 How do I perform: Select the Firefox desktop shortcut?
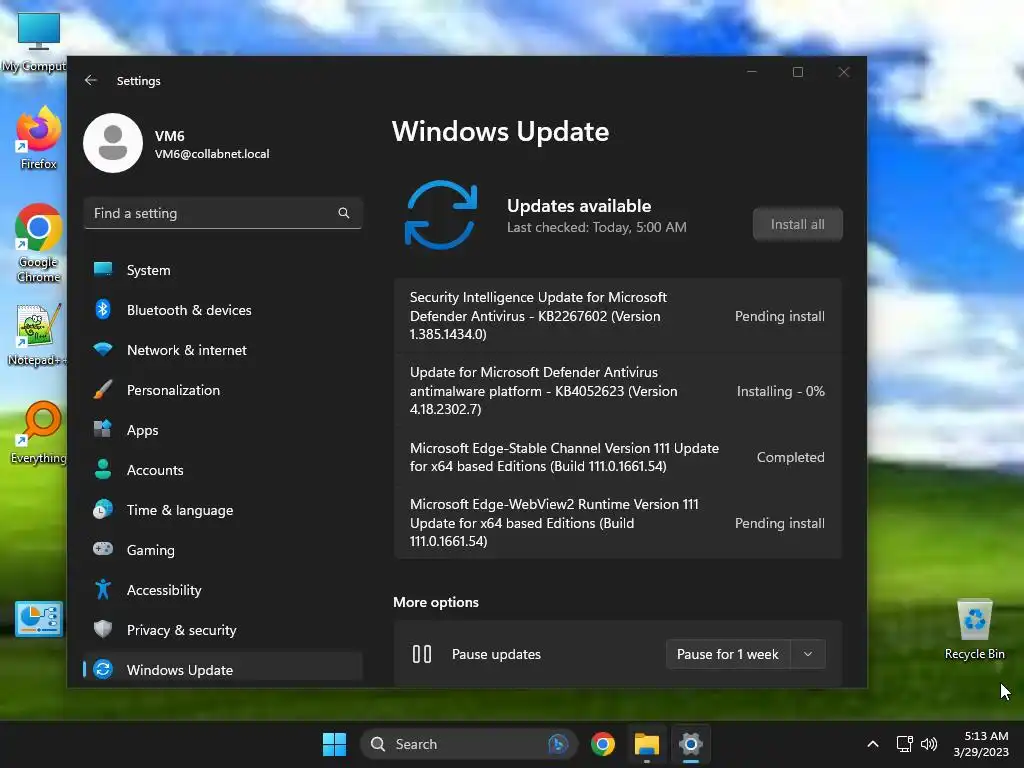[38, 138]
